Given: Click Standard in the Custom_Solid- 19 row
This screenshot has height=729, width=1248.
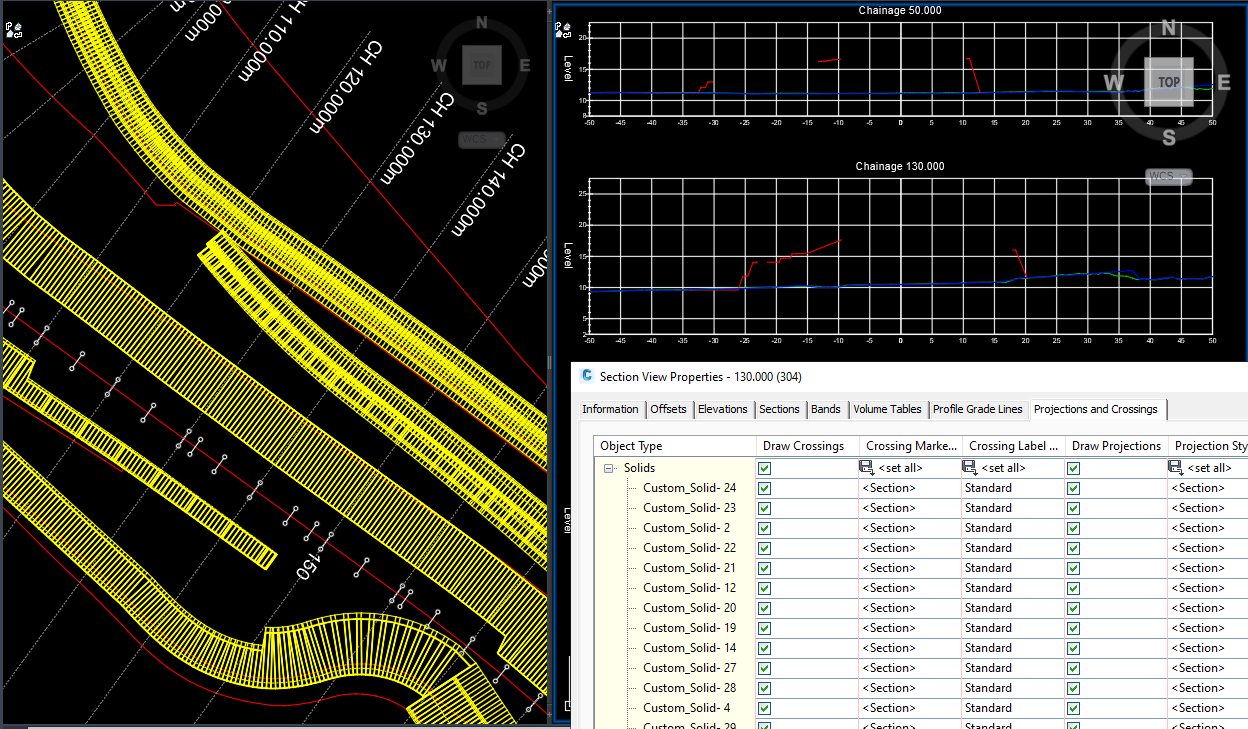Looking at the screenshot, I should click(988, 628).
